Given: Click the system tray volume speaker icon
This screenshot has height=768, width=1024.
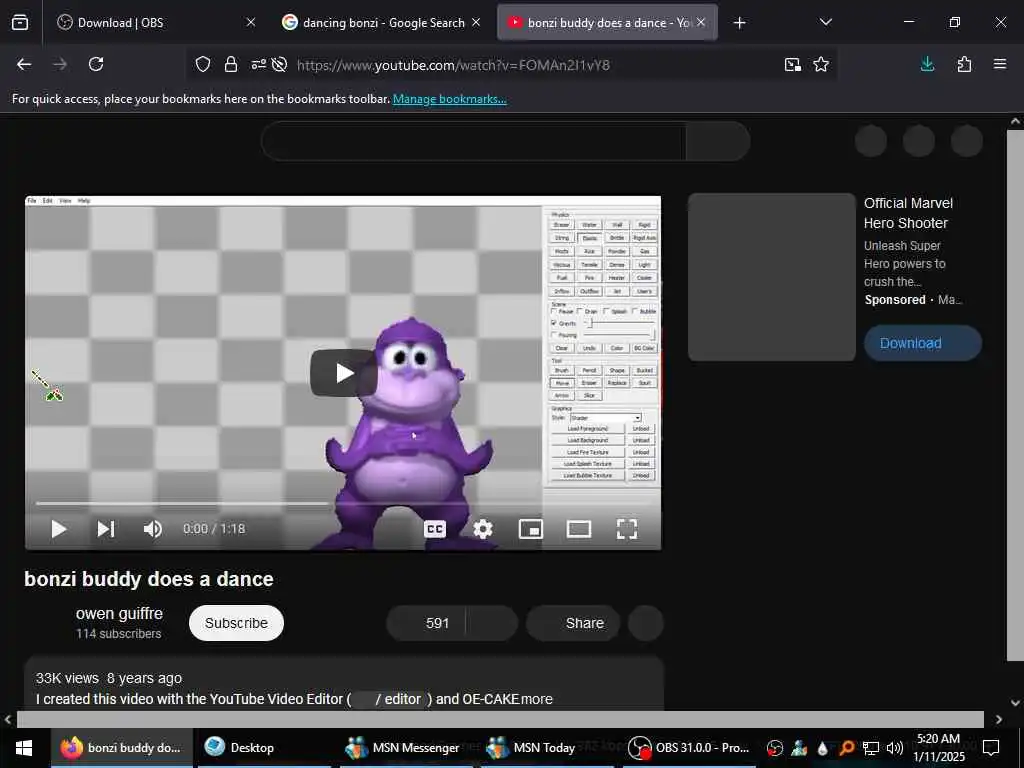Looking at the screenshot, I should pyautogui.click(x=895, y=748).
